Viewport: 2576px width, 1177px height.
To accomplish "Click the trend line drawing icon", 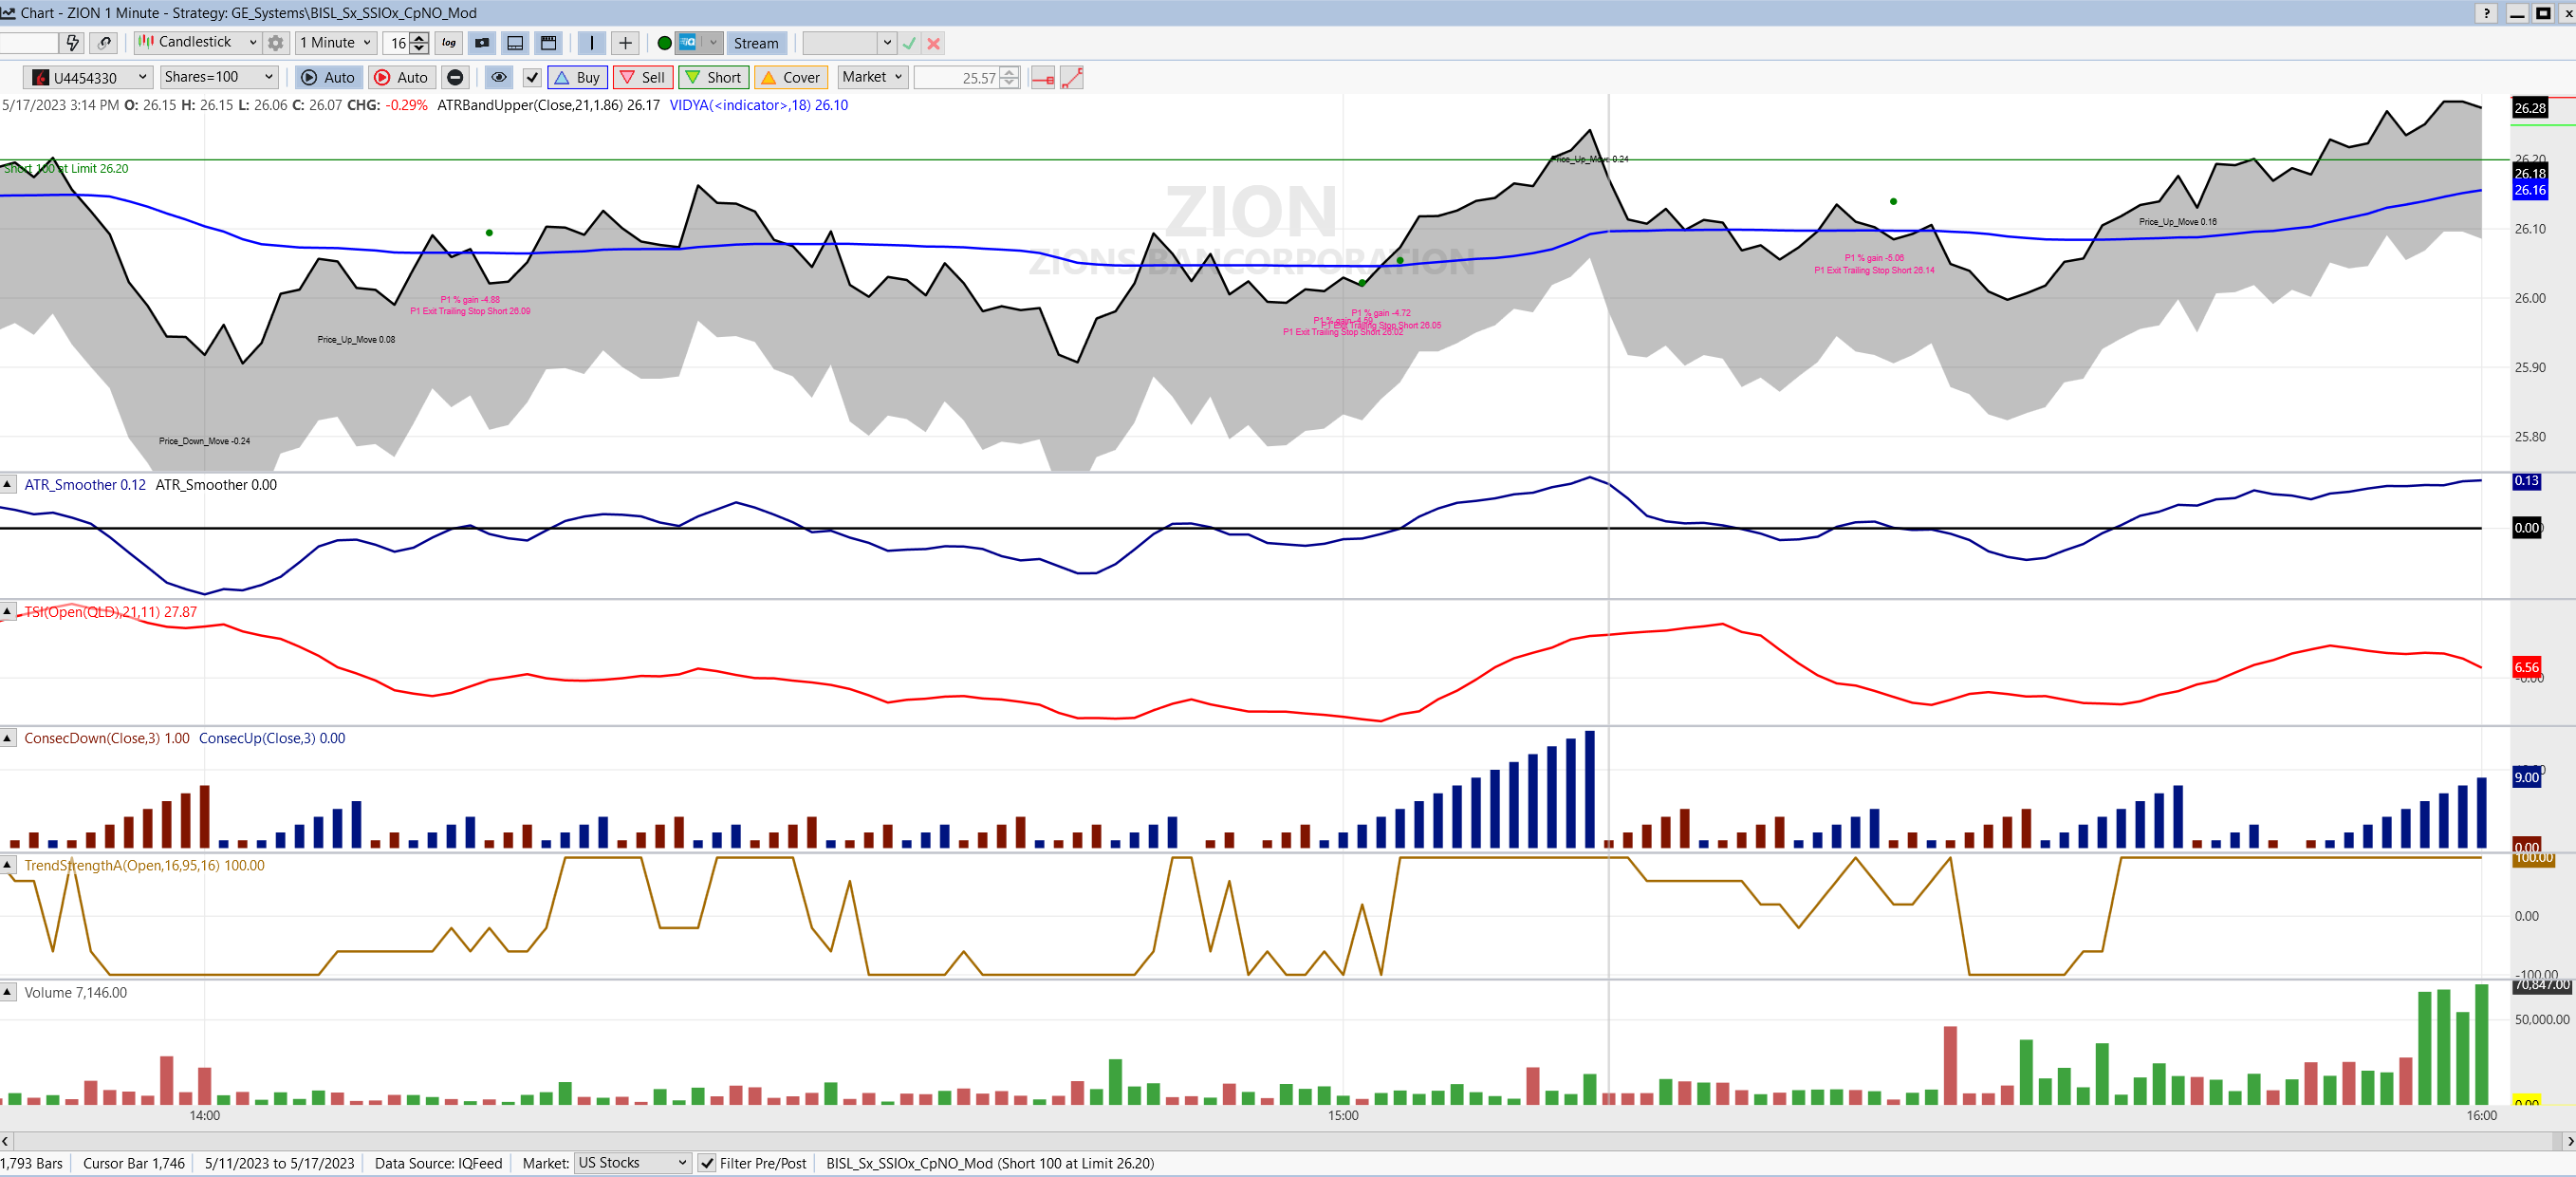I will click(1072, 78).
